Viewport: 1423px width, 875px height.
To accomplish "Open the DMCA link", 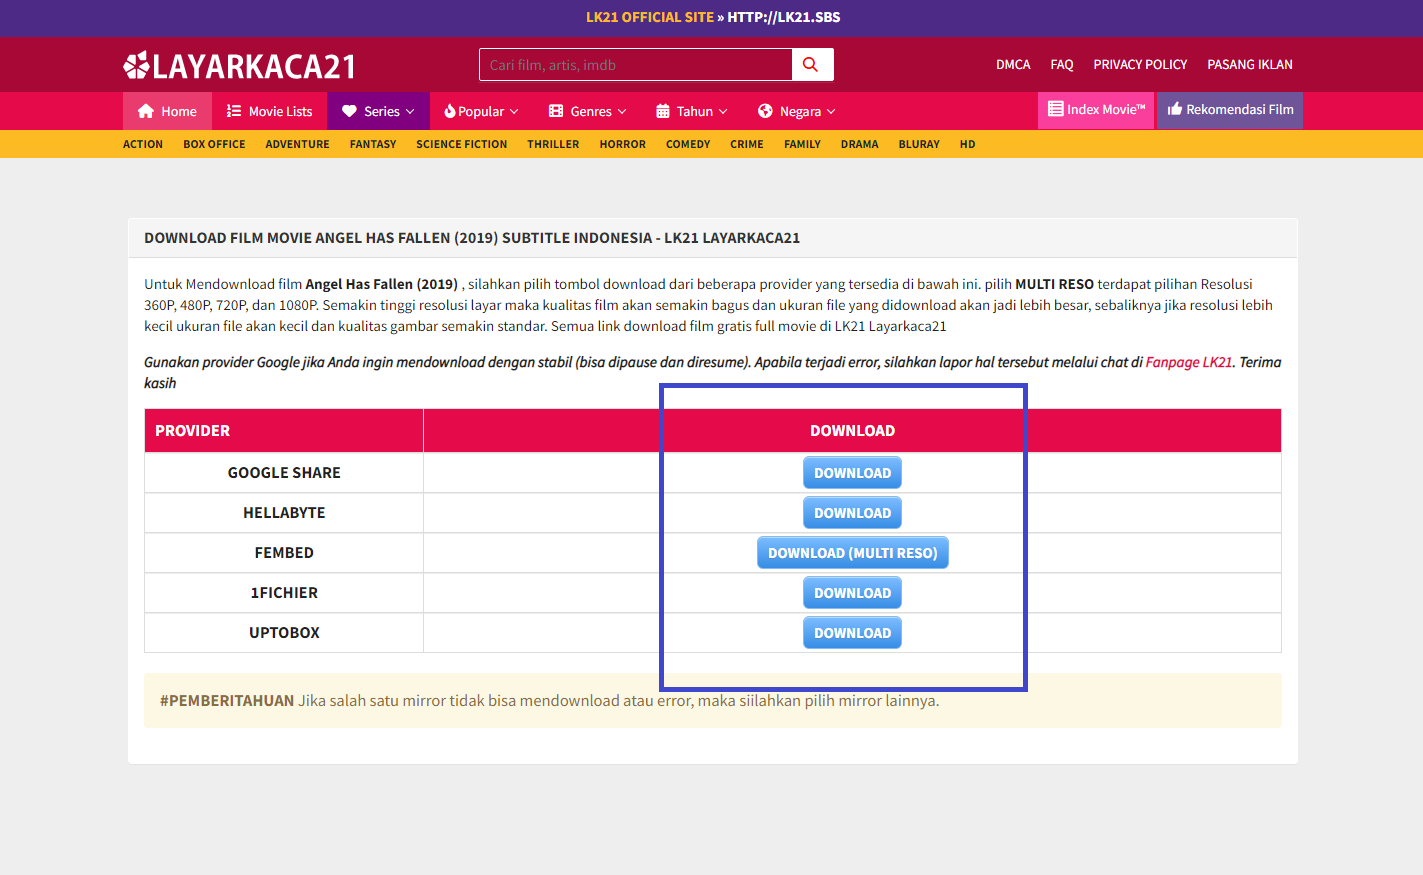I will [x=1013, y=64].
